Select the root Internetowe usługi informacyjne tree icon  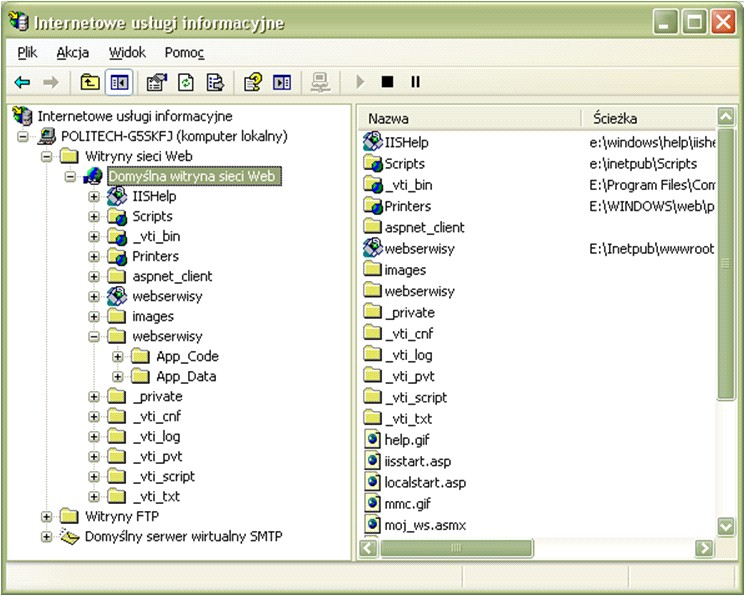click(x=22, y=116)
